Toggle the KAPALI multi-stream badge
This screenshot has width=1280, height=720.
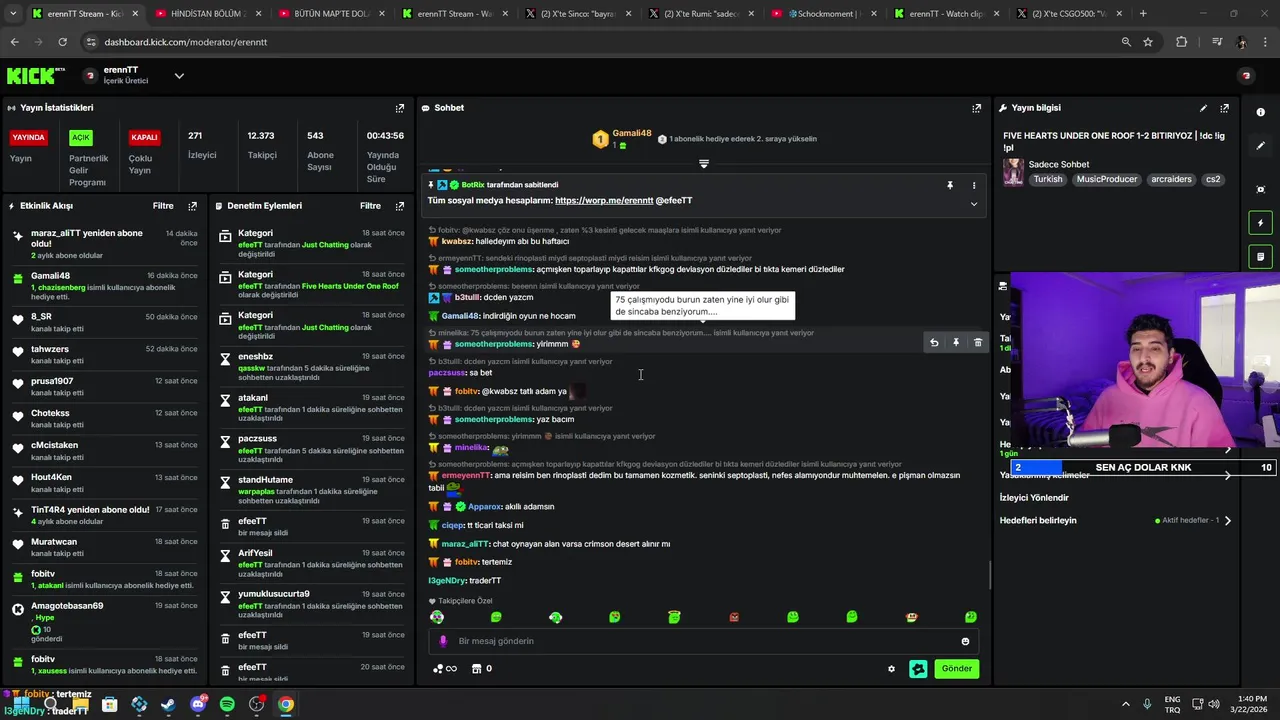tap(145, 138)
